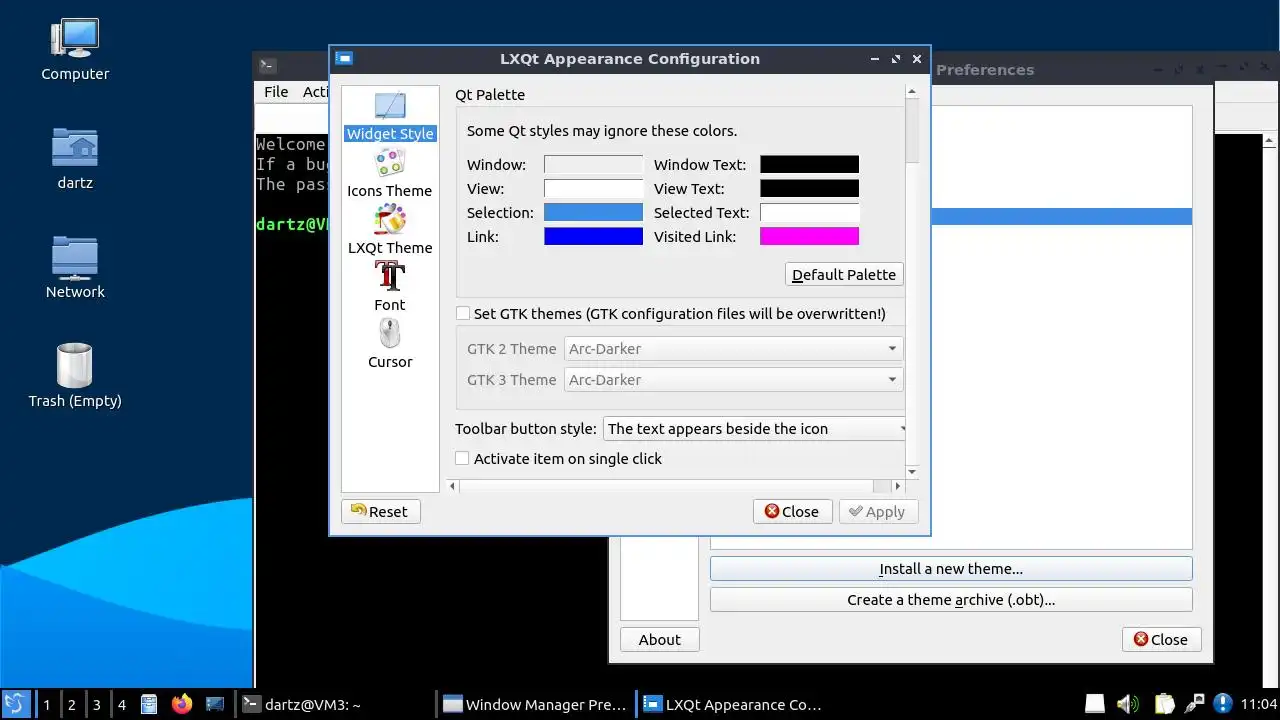Open the GTK 2 Theme dropdown
The image size is (1280, 720).
pyautogui.click(x=733, y=349)
